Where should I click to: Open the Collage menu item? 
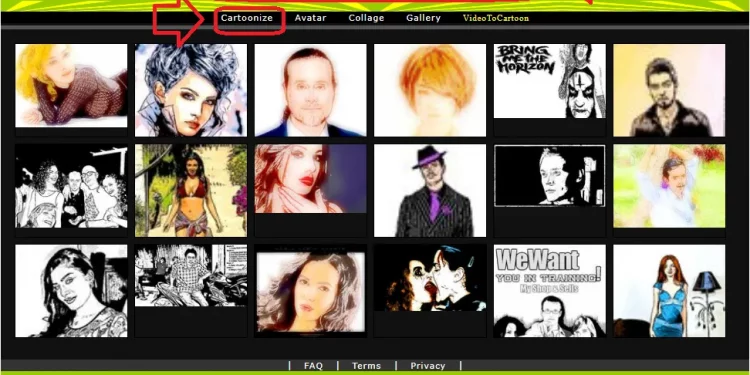[366, 18]
